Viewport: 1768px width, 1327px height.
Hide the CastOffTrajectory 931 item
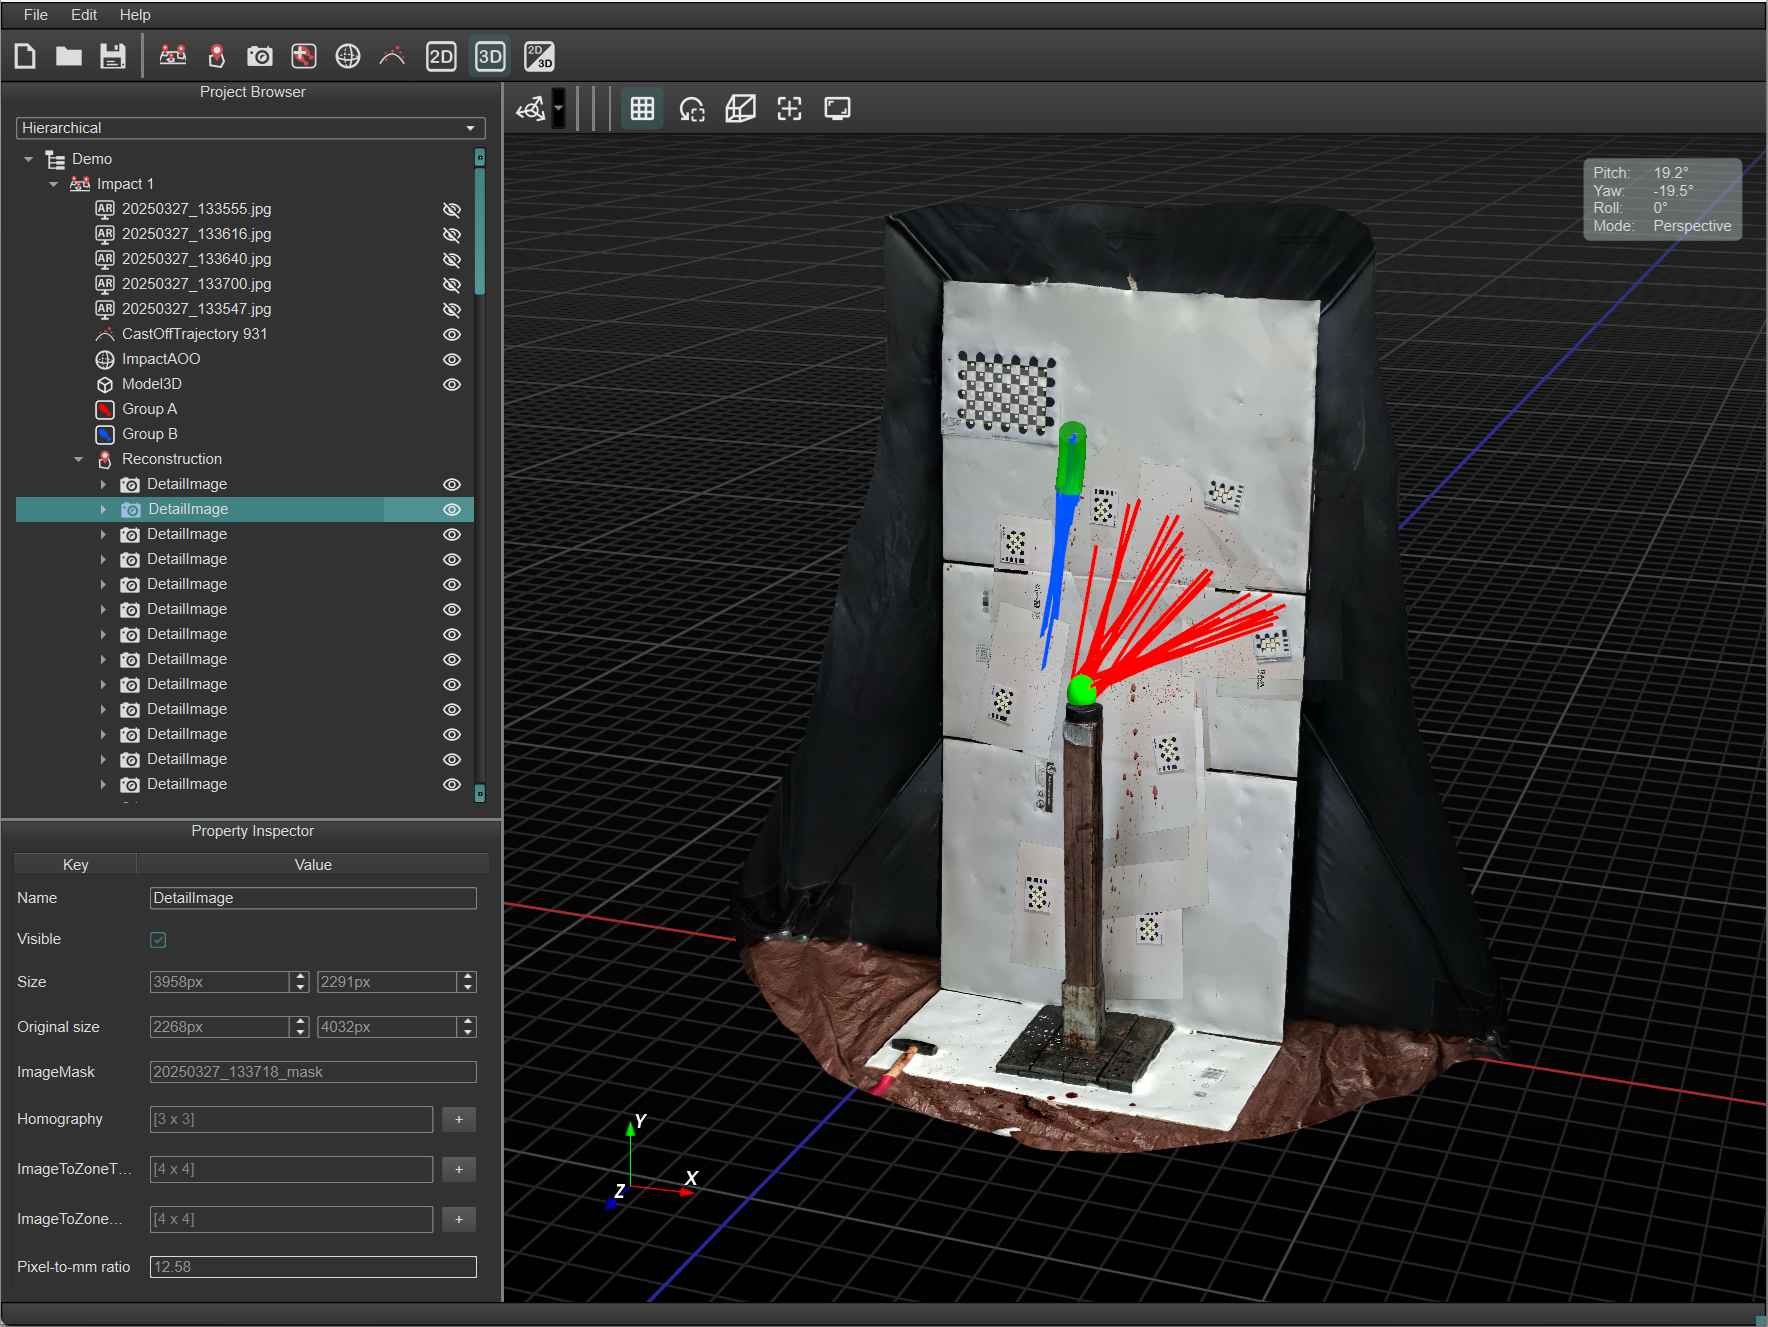point(452,334)
